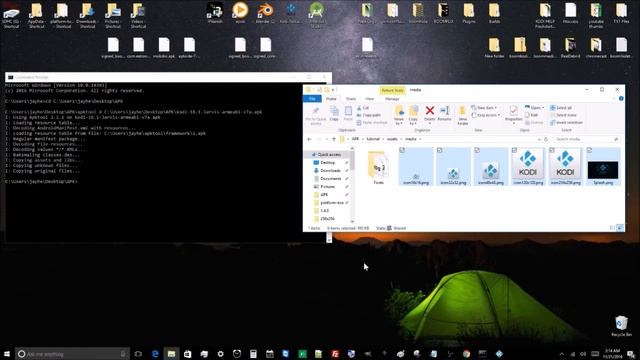Select the icon120x120.png Kodi thumbnail

pos(528,164)
